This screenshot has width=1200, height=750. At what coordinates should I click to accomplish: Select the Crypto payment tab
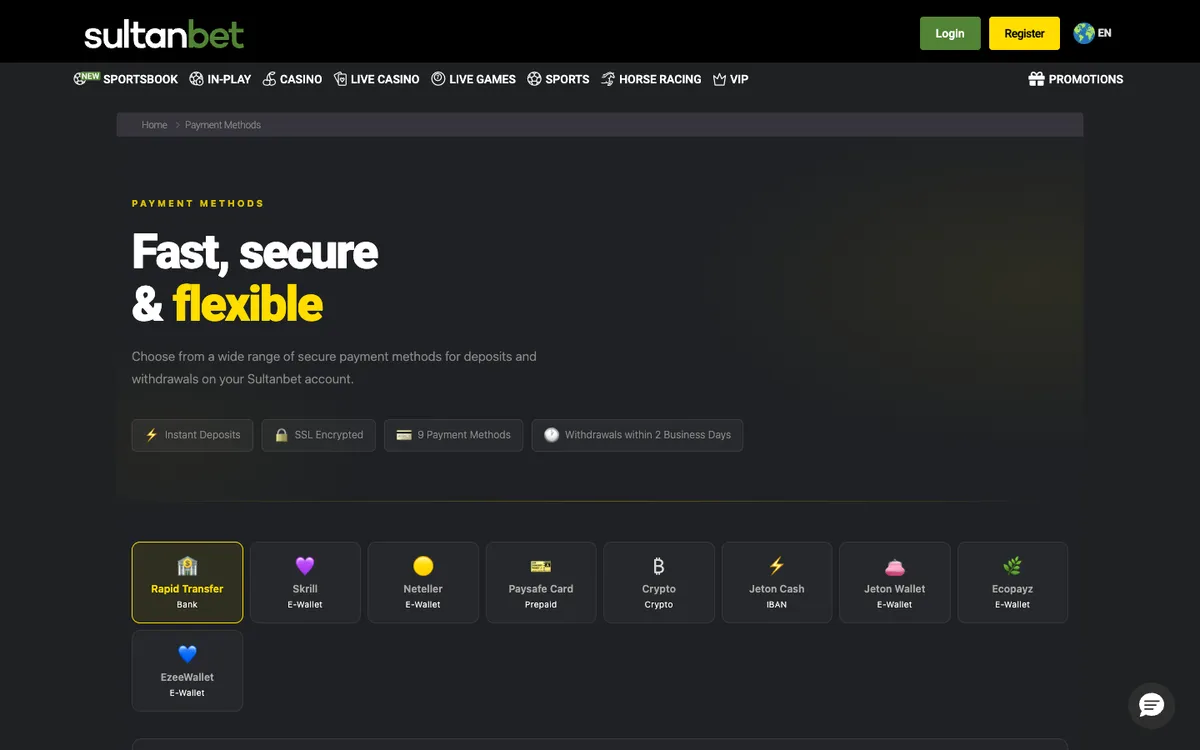coord(659,583)
